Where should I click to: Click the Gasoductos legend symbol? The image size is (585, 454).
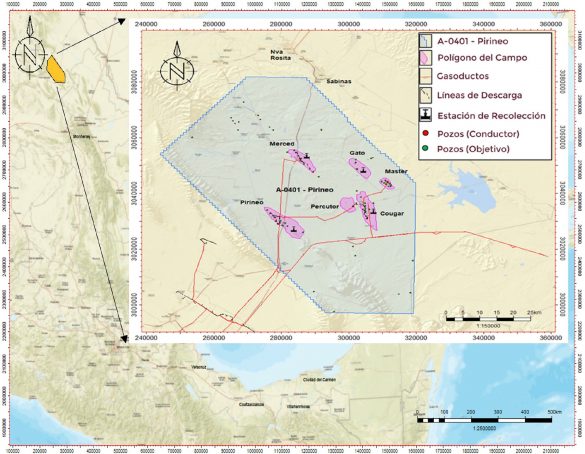pyautogui.click(x=425, y=76)
